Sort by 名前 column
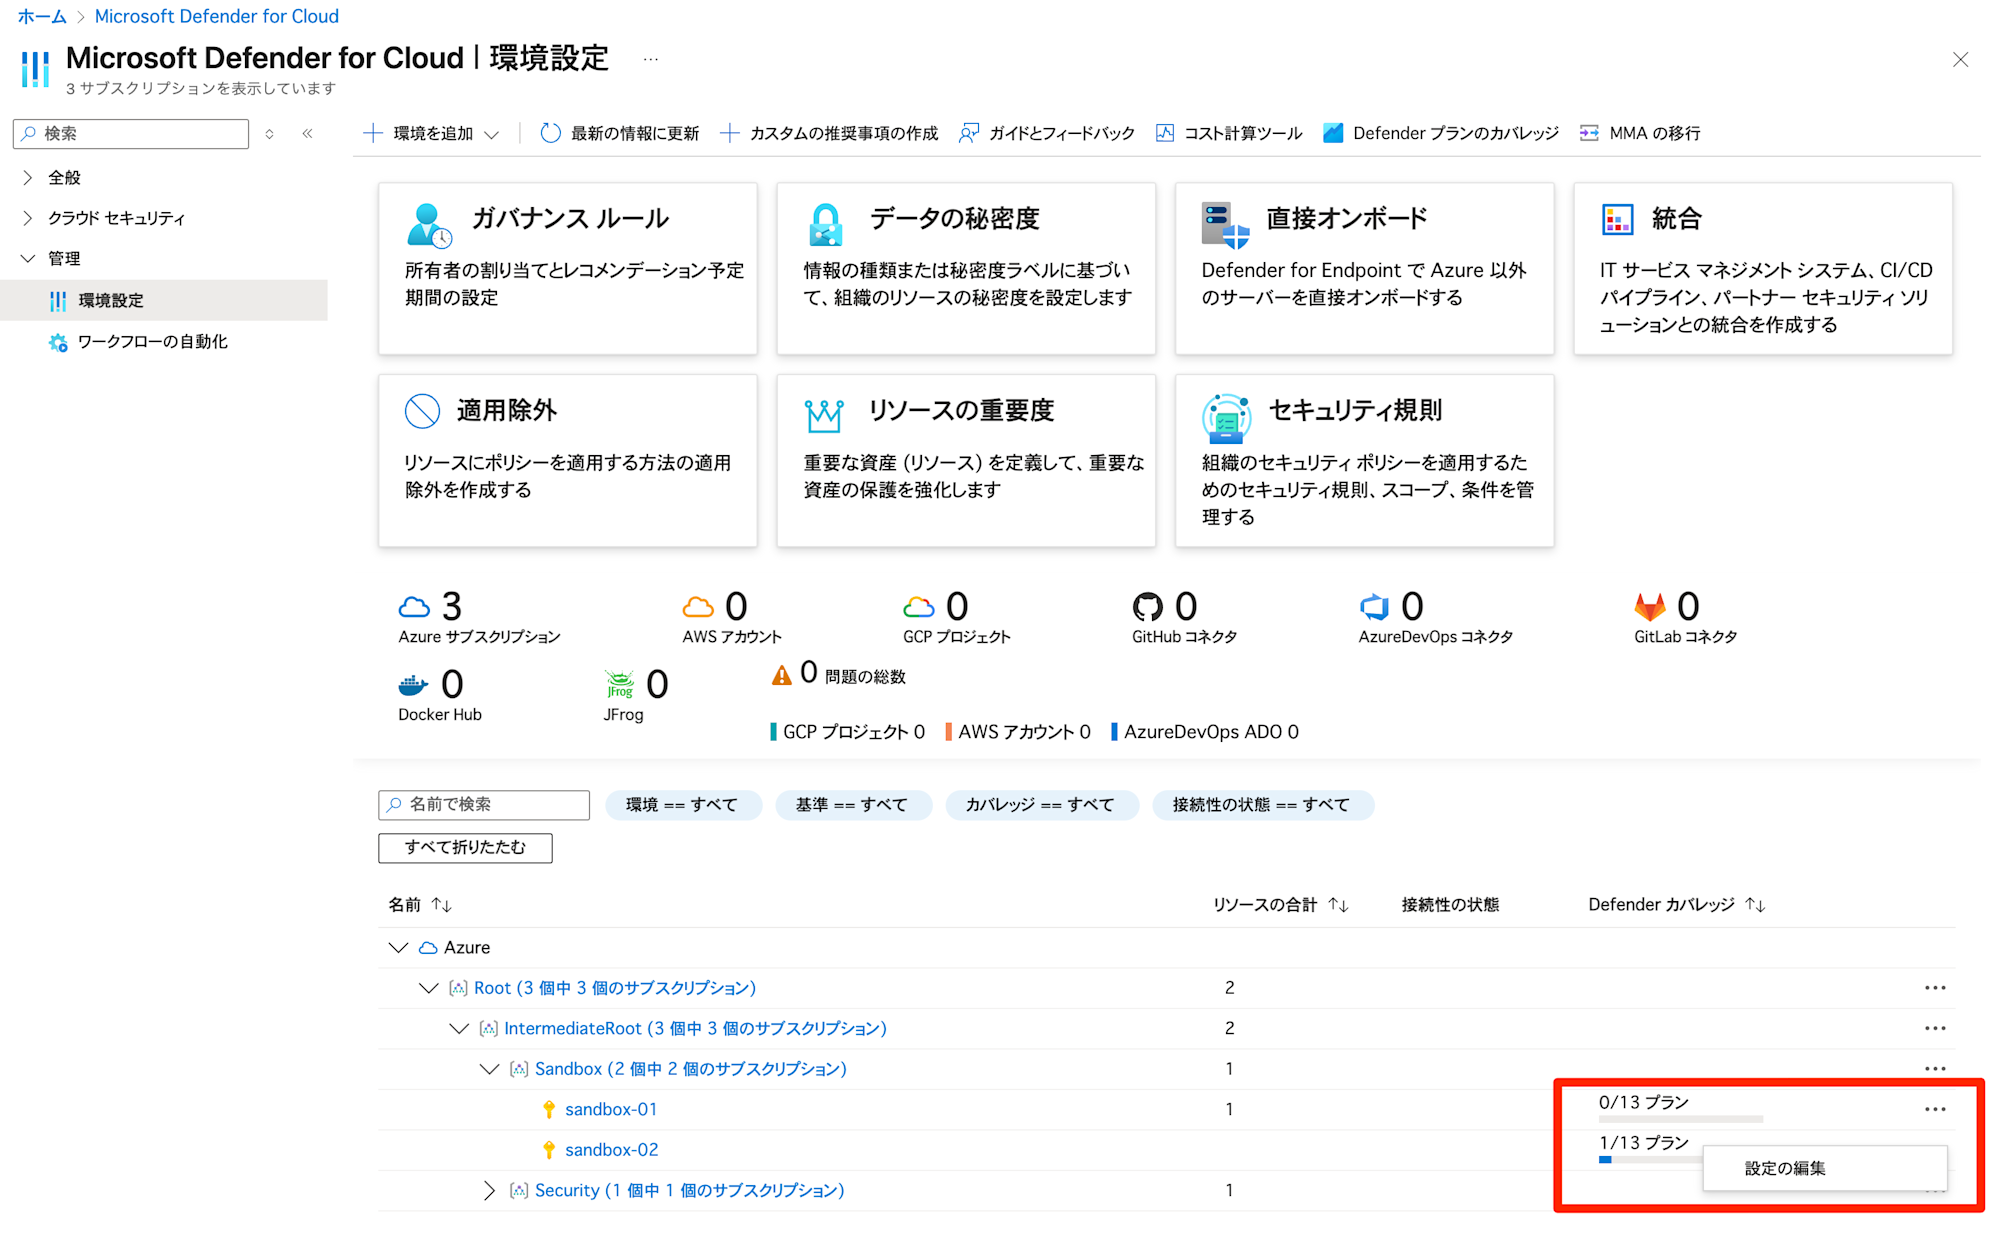 420,905
